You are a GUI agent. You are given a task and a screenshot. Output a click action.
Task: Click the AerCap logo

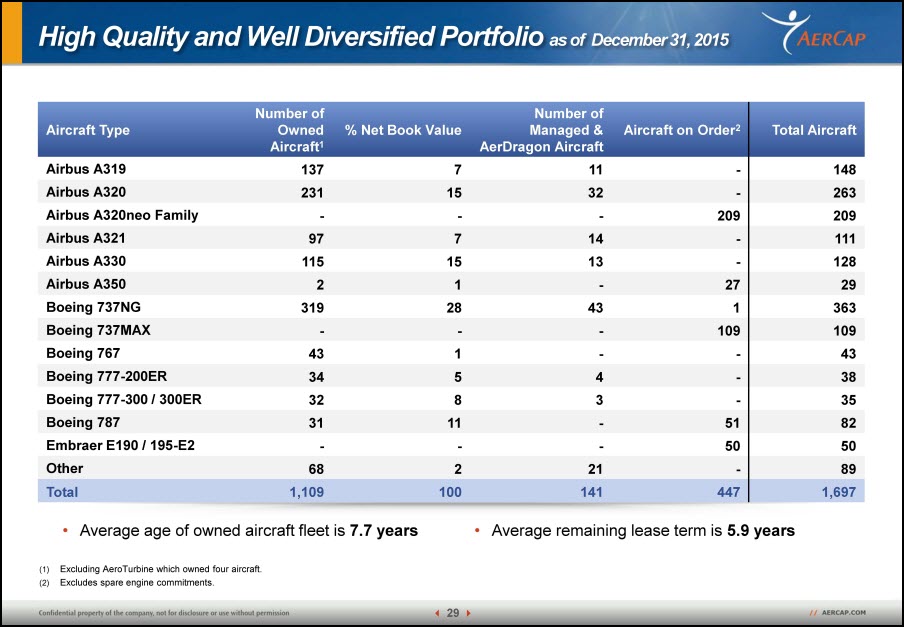pyautogui.click(x=813, y=33)
